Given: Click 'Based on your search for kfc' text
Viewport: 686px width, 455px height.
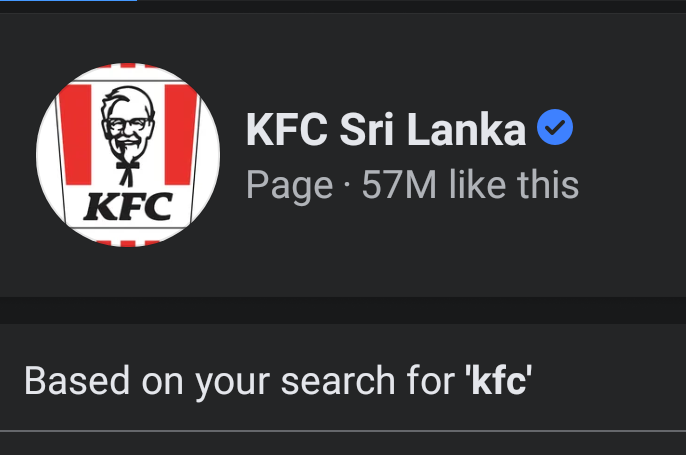Looking at the screenshot, I should pyautogui.click(x=278, y=381).
